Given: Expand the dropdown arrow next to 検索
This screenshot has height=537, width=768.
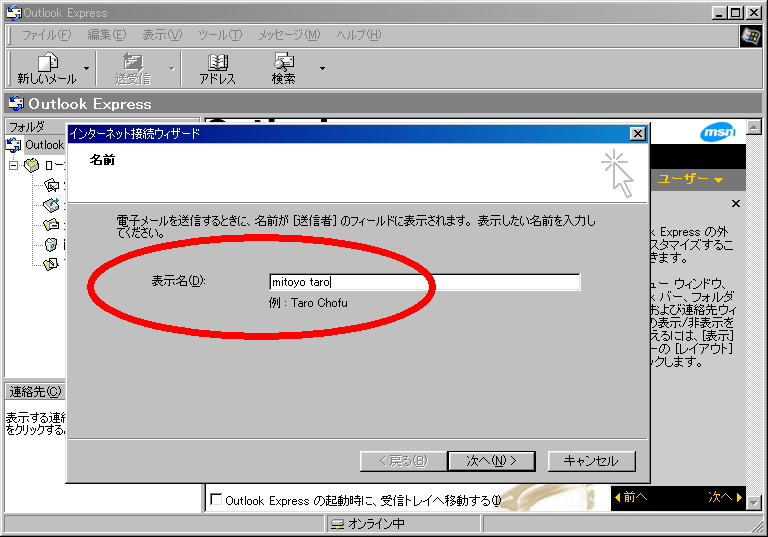Looking at the screenshot, I should pyautogui.click(x=322, y=69).
